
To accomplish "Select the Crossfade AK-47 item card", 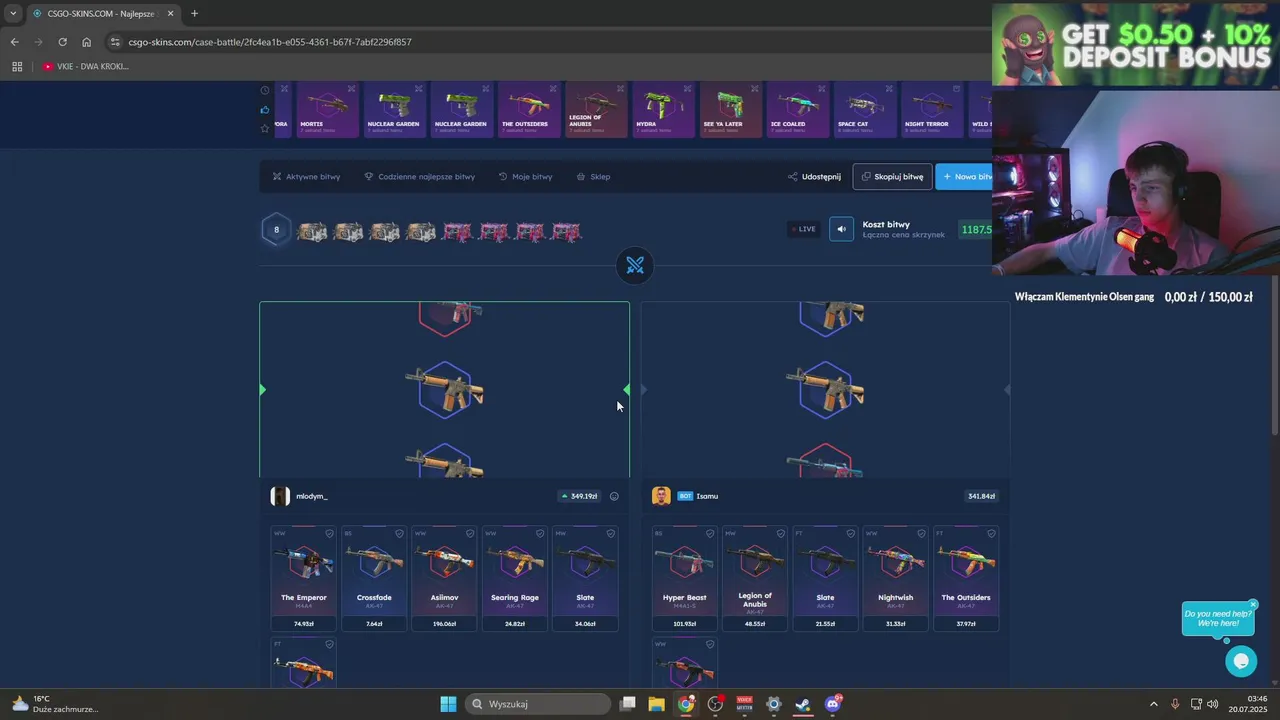I will click(x=374, y=579).
